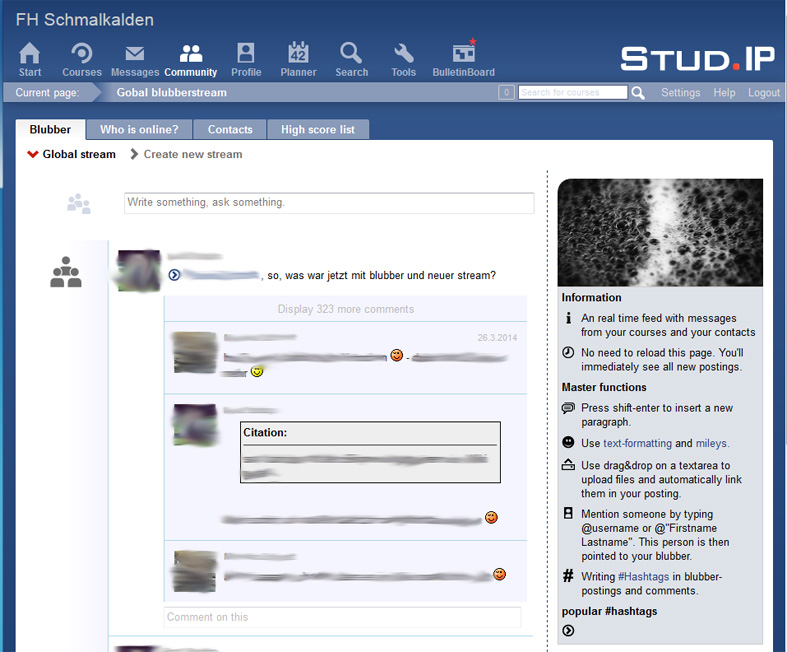Click the popular #hashtags heading
This screenshot has width=787, height=652.
(x=609, y=611)
